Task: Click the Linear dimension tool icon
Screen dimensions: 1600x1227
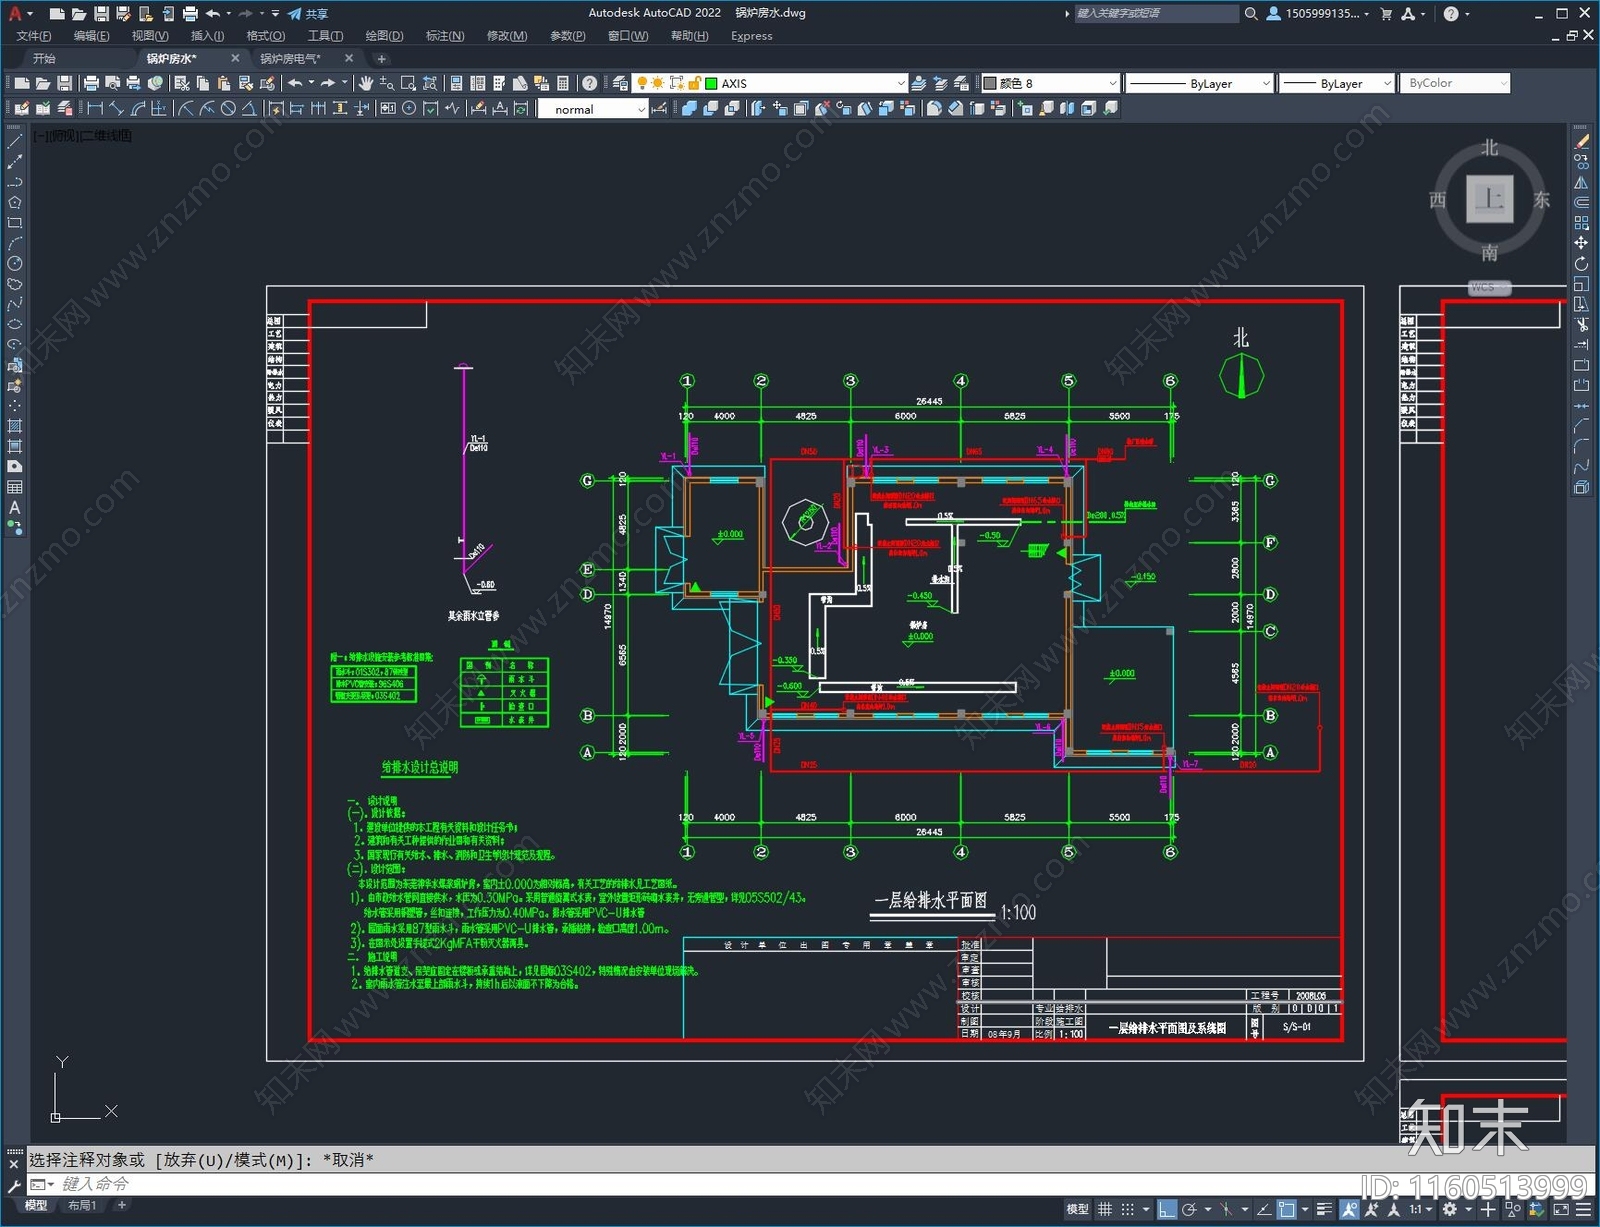Action: (96, 109)
